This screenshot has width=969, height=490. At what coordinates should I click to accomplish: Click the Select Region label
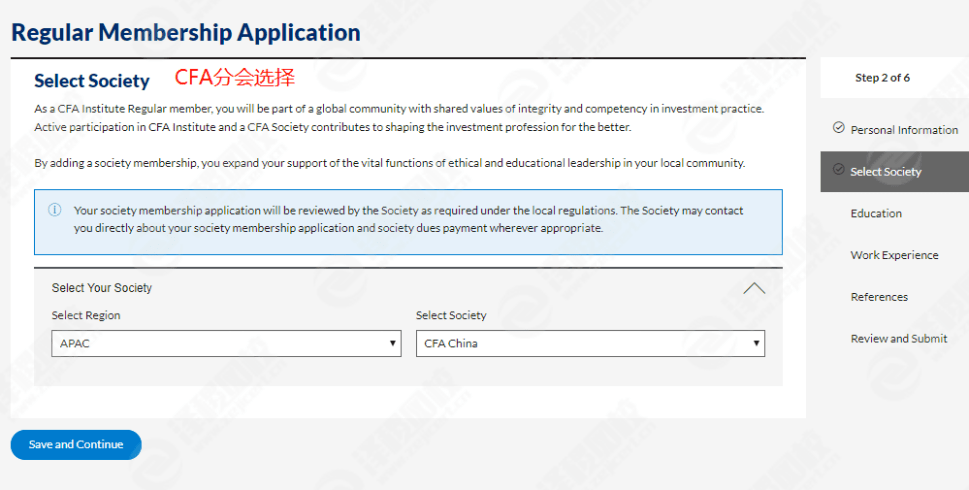tap(86, 315)
